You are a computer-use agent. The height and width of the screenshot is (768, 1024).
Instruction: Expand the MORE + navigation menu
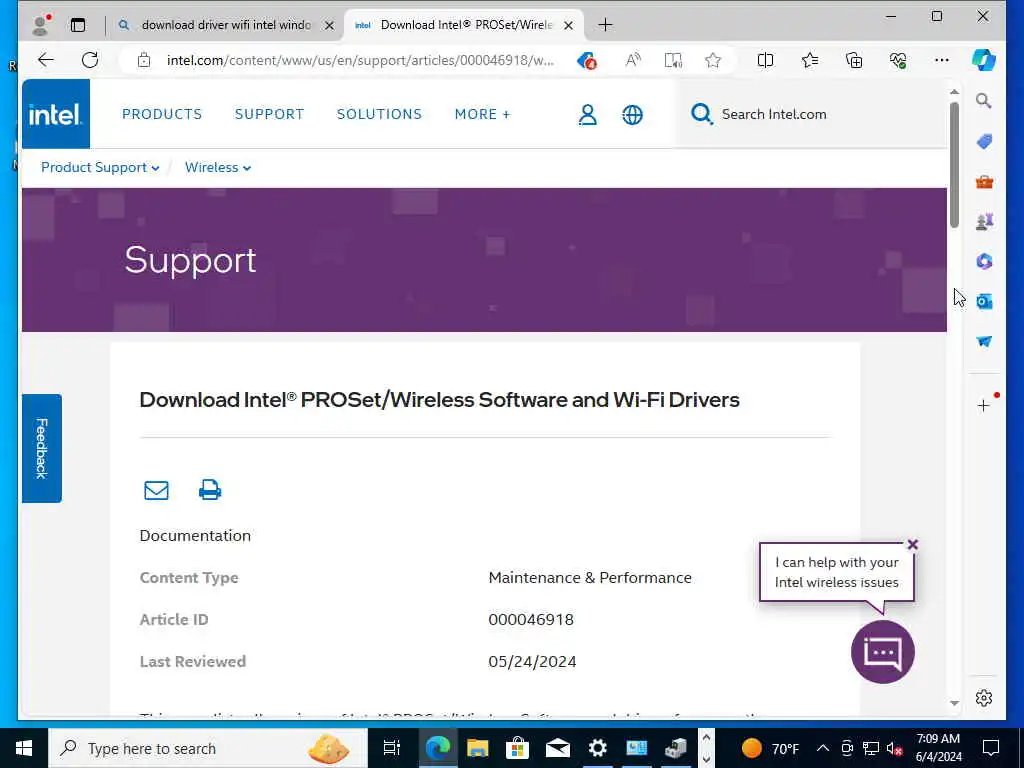coord(482,114)
